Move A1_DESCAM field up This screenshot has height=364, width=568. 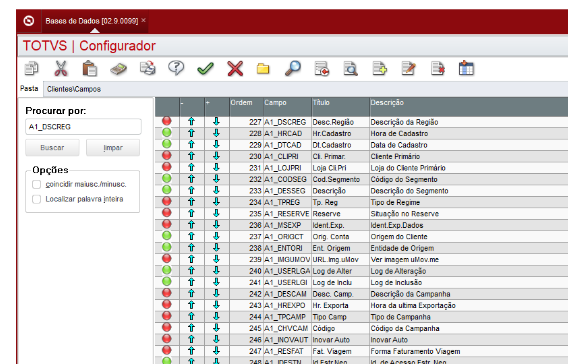(x=192, y=294)
